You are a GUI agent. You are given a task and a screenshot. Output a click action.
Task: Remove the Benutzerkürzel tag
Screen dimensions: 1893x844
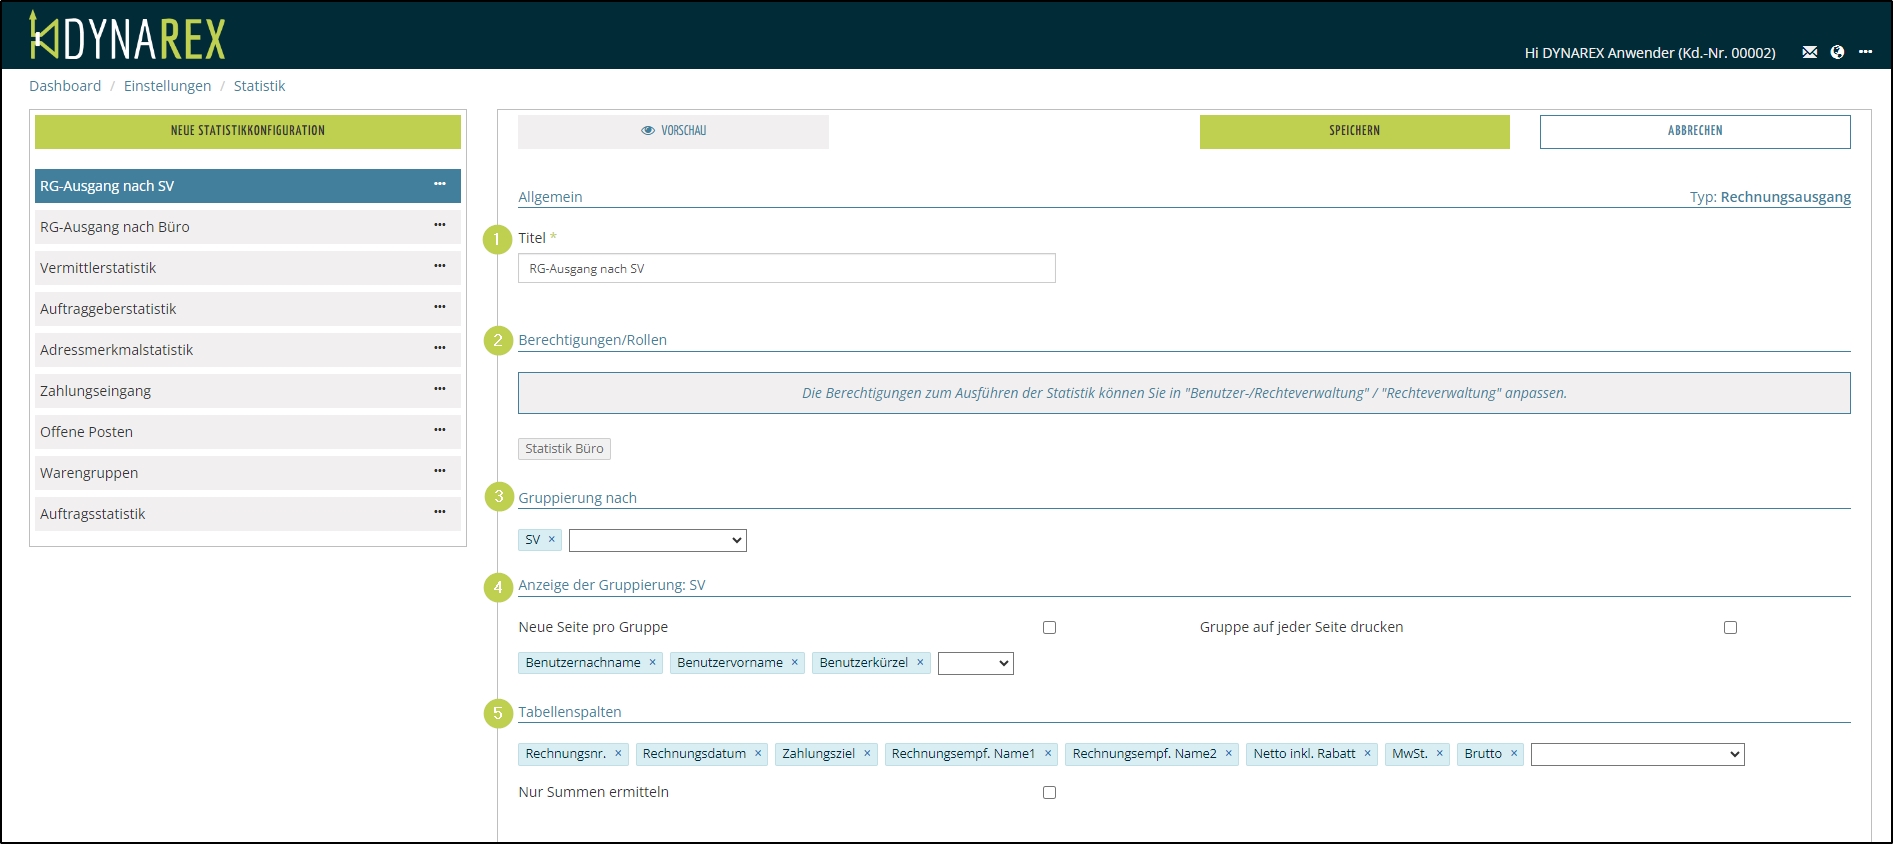[x=920, y=663]
